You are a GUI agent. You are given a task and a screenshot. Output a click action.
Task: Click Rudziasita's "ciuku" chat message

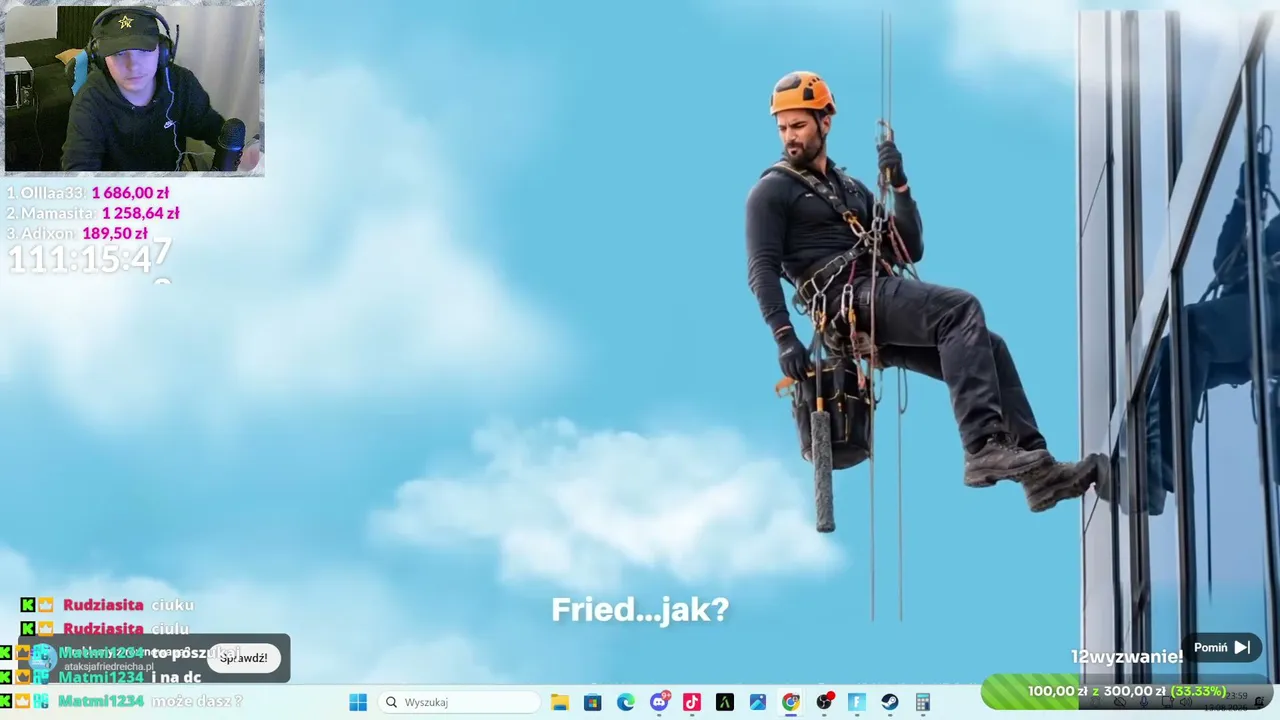pyautogui.click(x=172, y=605)
